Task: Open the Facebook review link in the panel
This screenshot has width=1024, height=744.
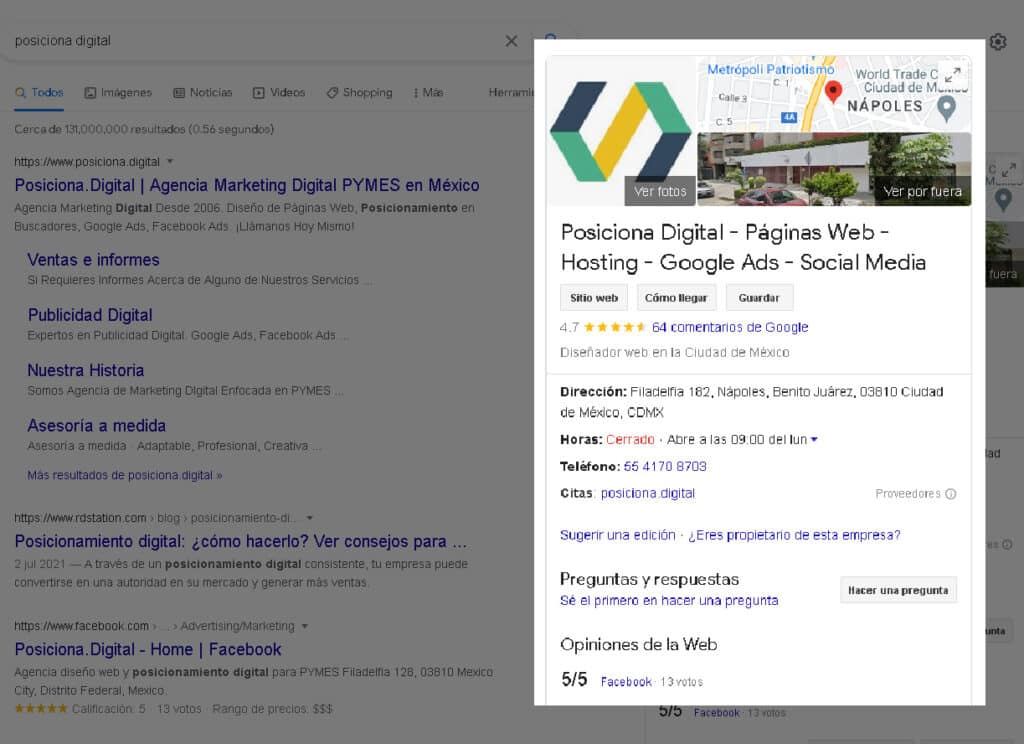Action: pyautogui.click(x=626, y=682)
